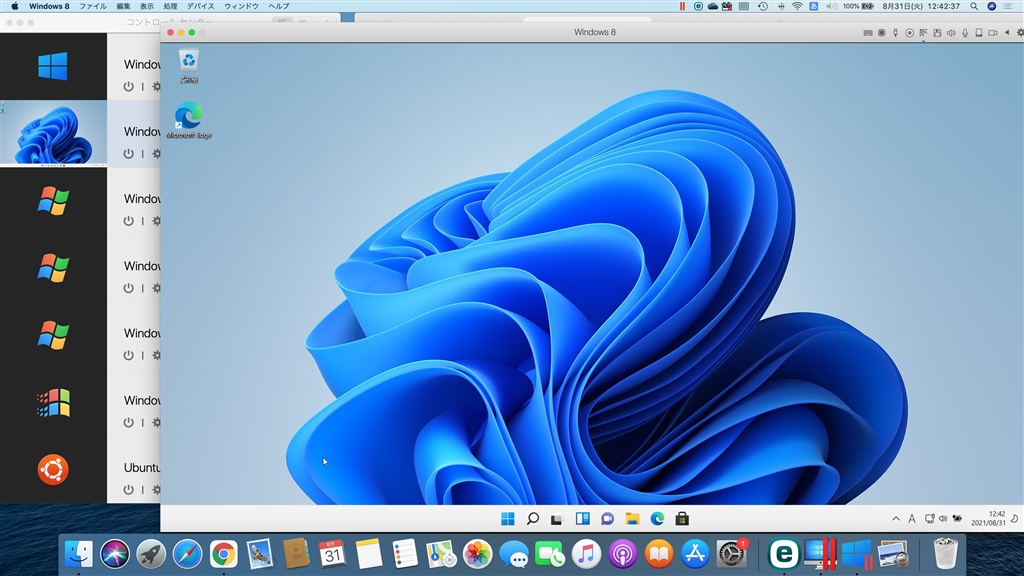1024x576 pixels.
Task: Open Siri from the menu bar
Action: point(991,6)
